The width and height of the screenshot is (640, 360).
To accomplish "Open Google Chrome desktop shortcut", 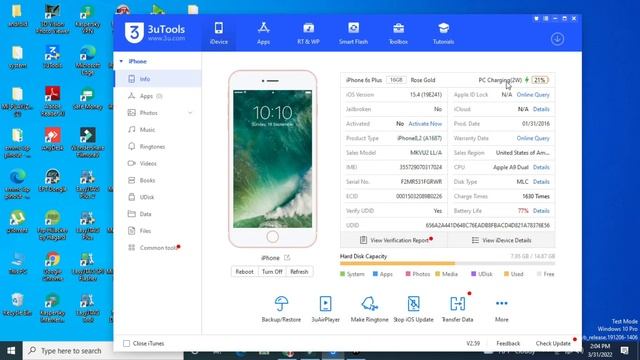I will [52, 267].
